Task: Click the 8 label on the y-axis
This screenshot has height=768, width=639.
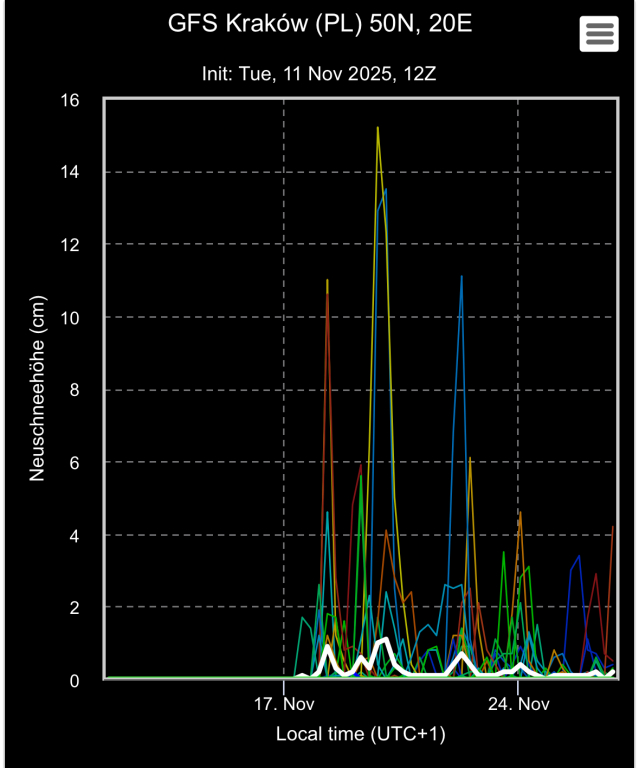Action: point(75,390)
